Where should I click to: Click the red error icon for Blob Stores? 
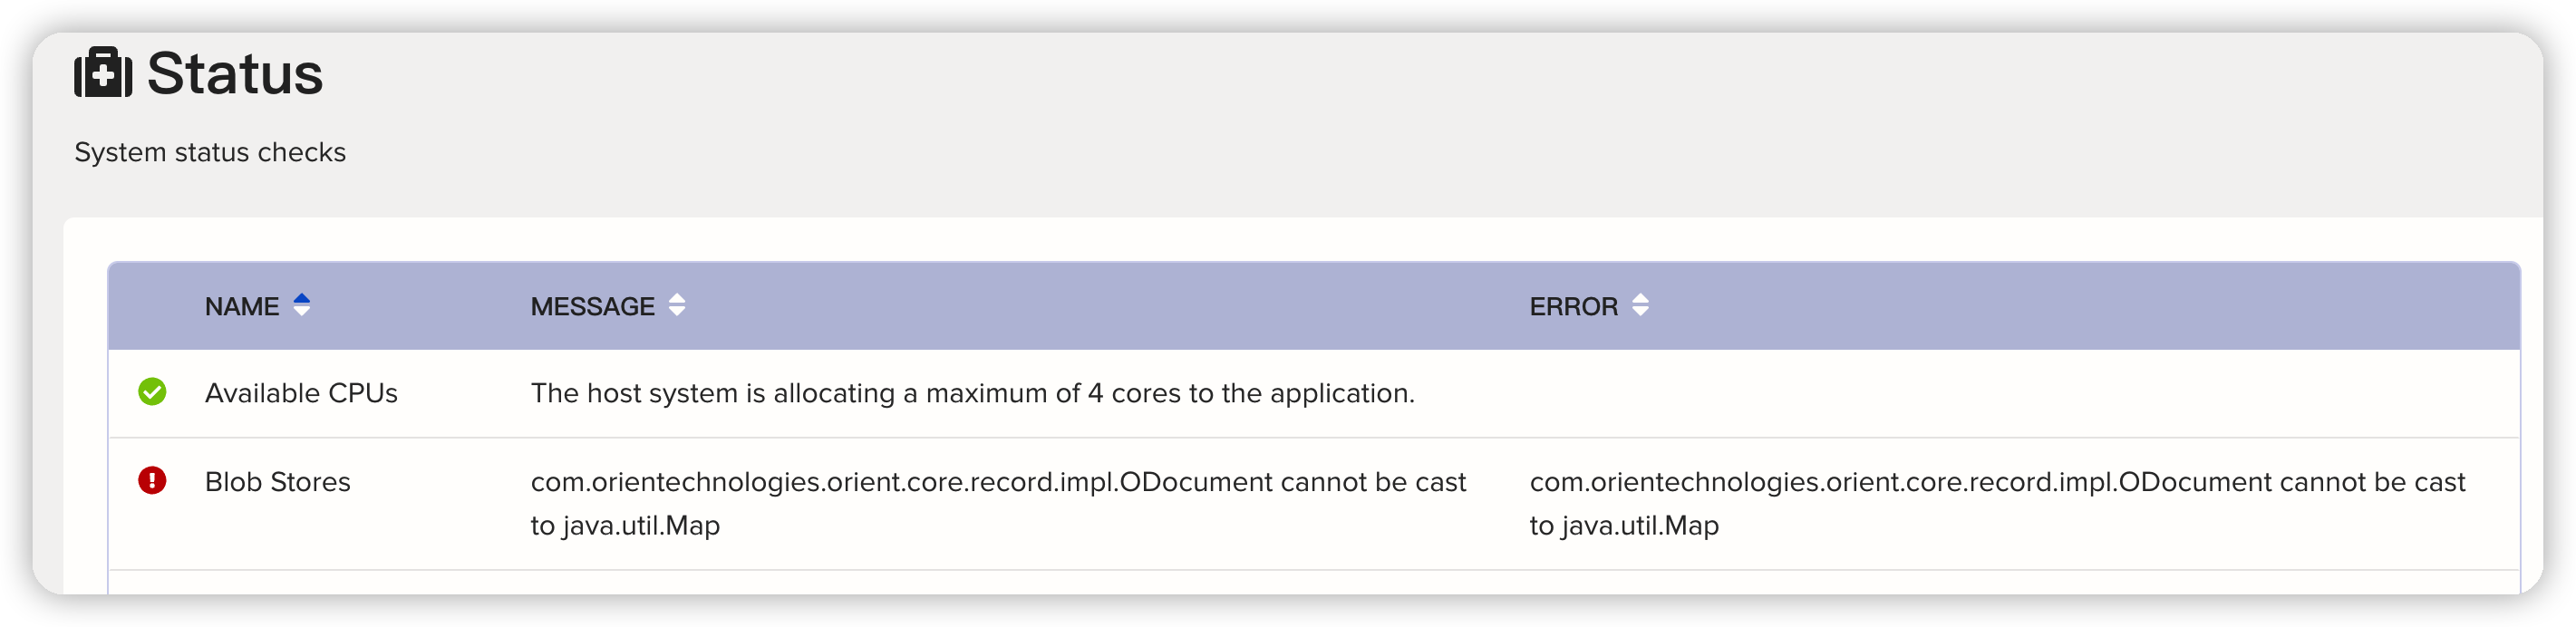point(152,481)
